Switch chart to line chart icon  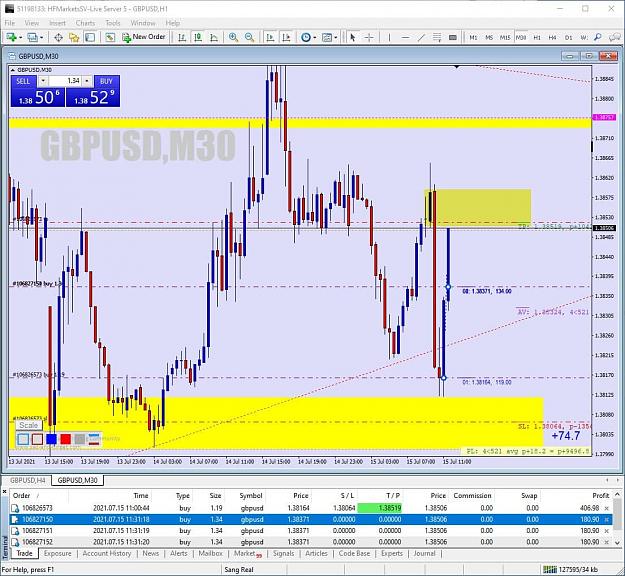click(x=214, y=37)
